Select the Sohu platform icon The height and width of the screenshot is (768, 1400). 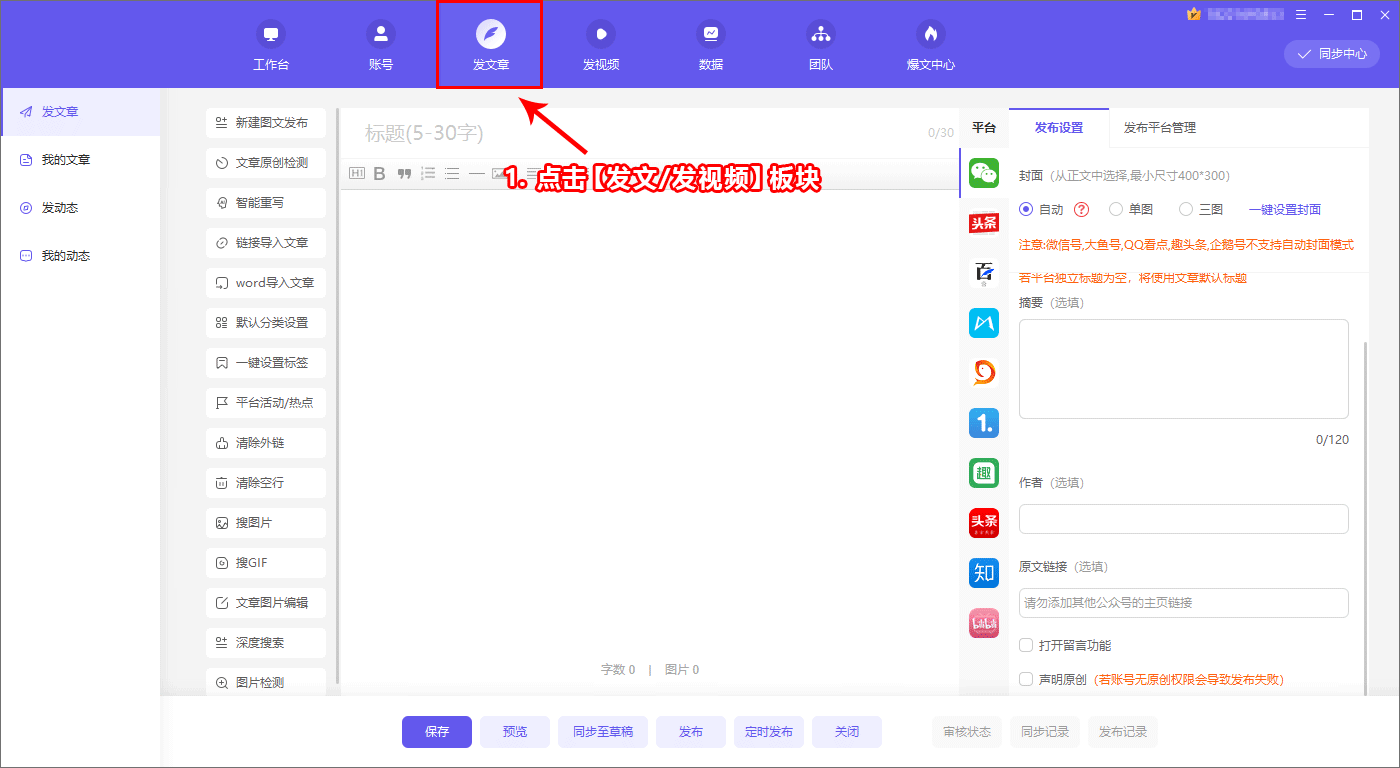pos(984,373)
